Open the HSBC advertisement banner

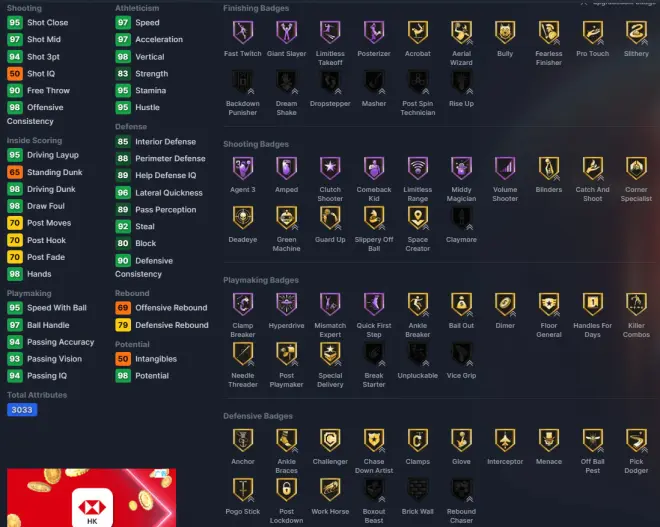point(91,498)
